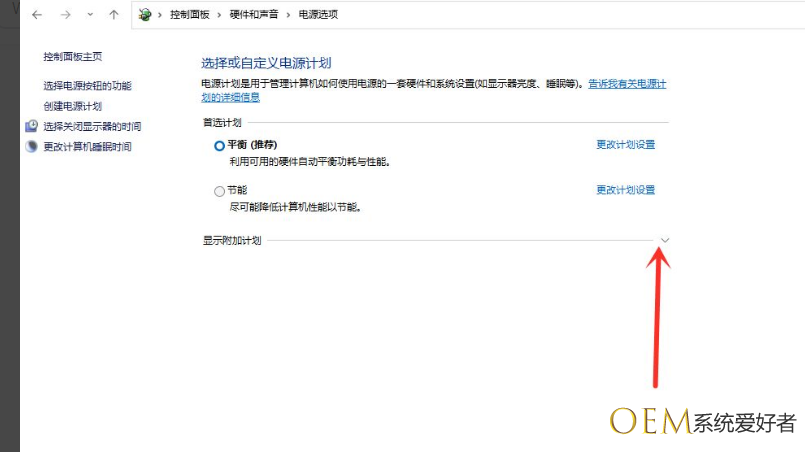Select the 平衡 (推荐) power plan radio button
Screen dimensions: 805x452
[220, 145]
